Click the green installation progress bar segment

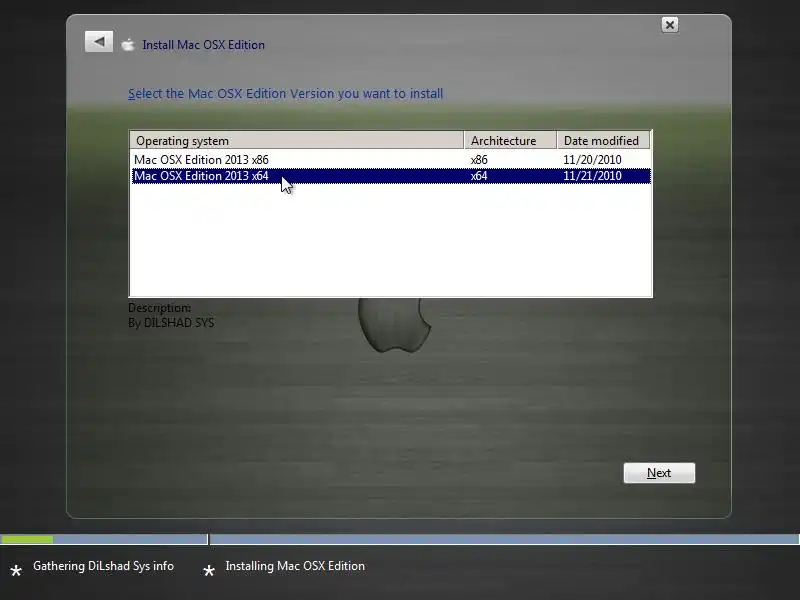(27, 539)
